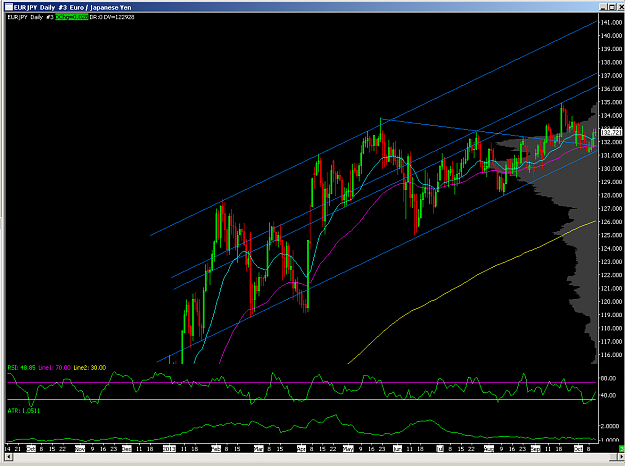This screenshot has width=625, height=466.
Task: Click the 140.000 price axis label
Action: (x=612, y=35)
